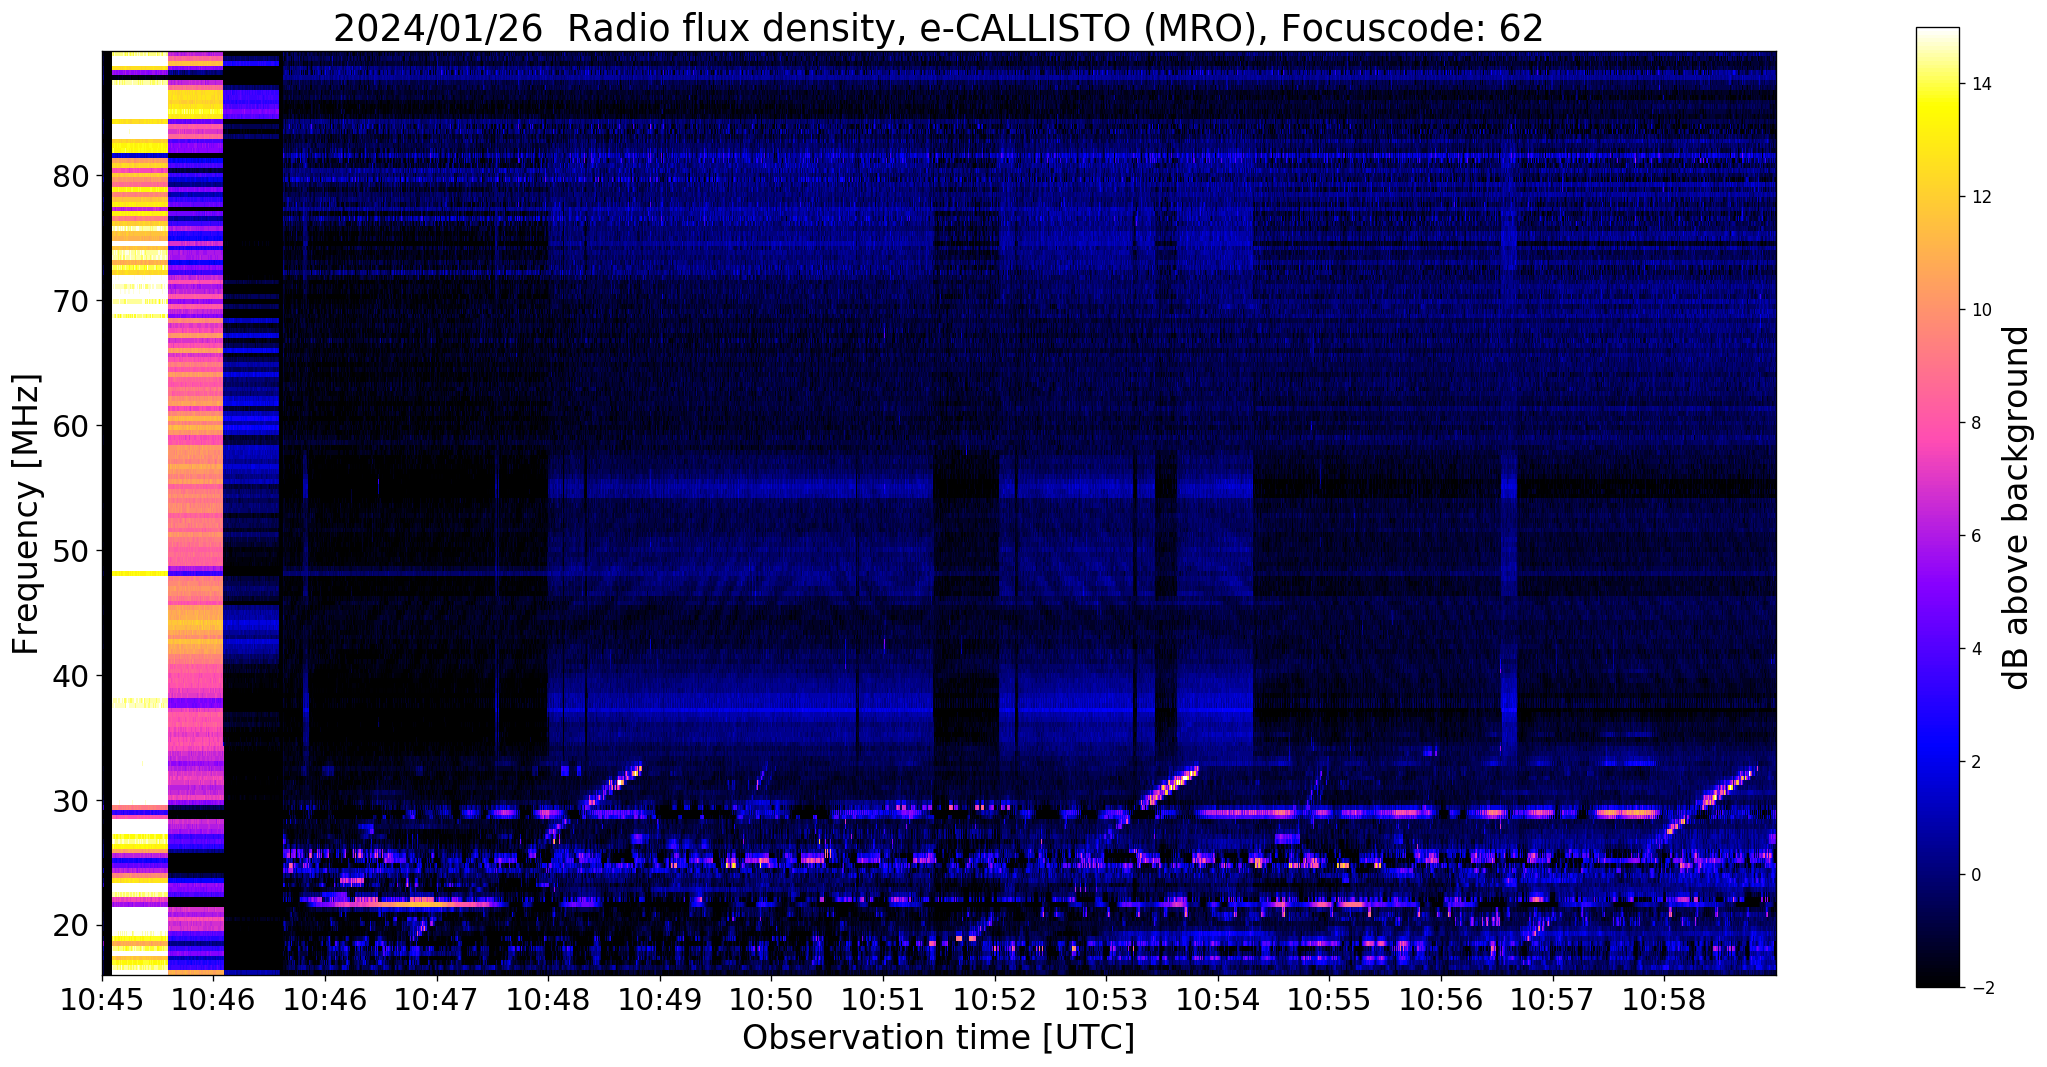Image resolution: width=2047 pixels, height=1067 pixels.
Task: Click the 50 frequency tick label
Action: [71, 552]
